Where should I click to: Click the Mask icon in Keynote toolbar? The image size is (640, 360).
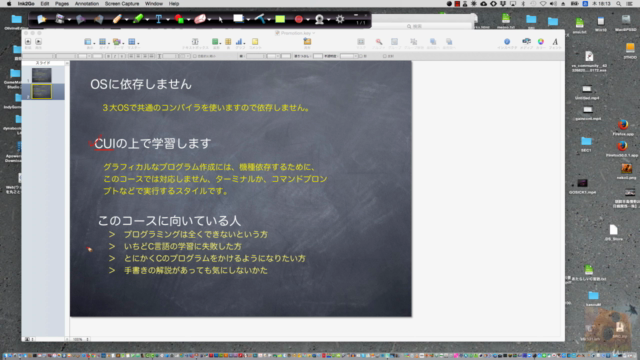[361, 42]
